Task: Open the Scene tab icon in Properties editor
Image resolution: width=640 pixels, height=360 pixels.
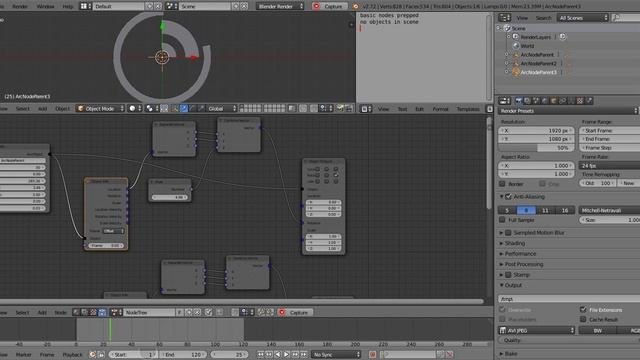Action: point(536,100)
